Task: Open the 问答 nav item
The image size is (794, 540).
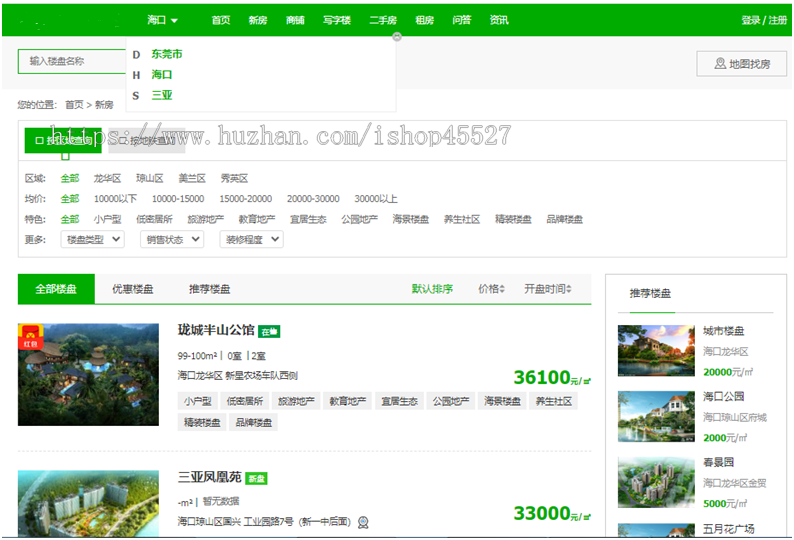Action: point(462,20)
